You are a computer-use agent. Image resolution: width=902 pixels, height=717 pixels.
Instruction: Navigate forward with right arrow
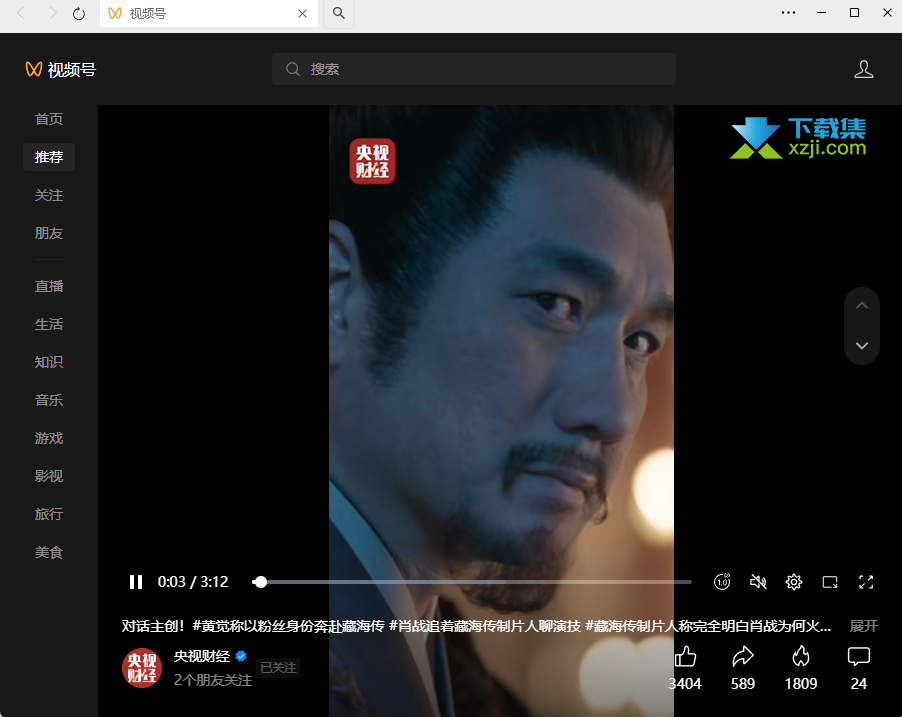(x=52, y=13)
